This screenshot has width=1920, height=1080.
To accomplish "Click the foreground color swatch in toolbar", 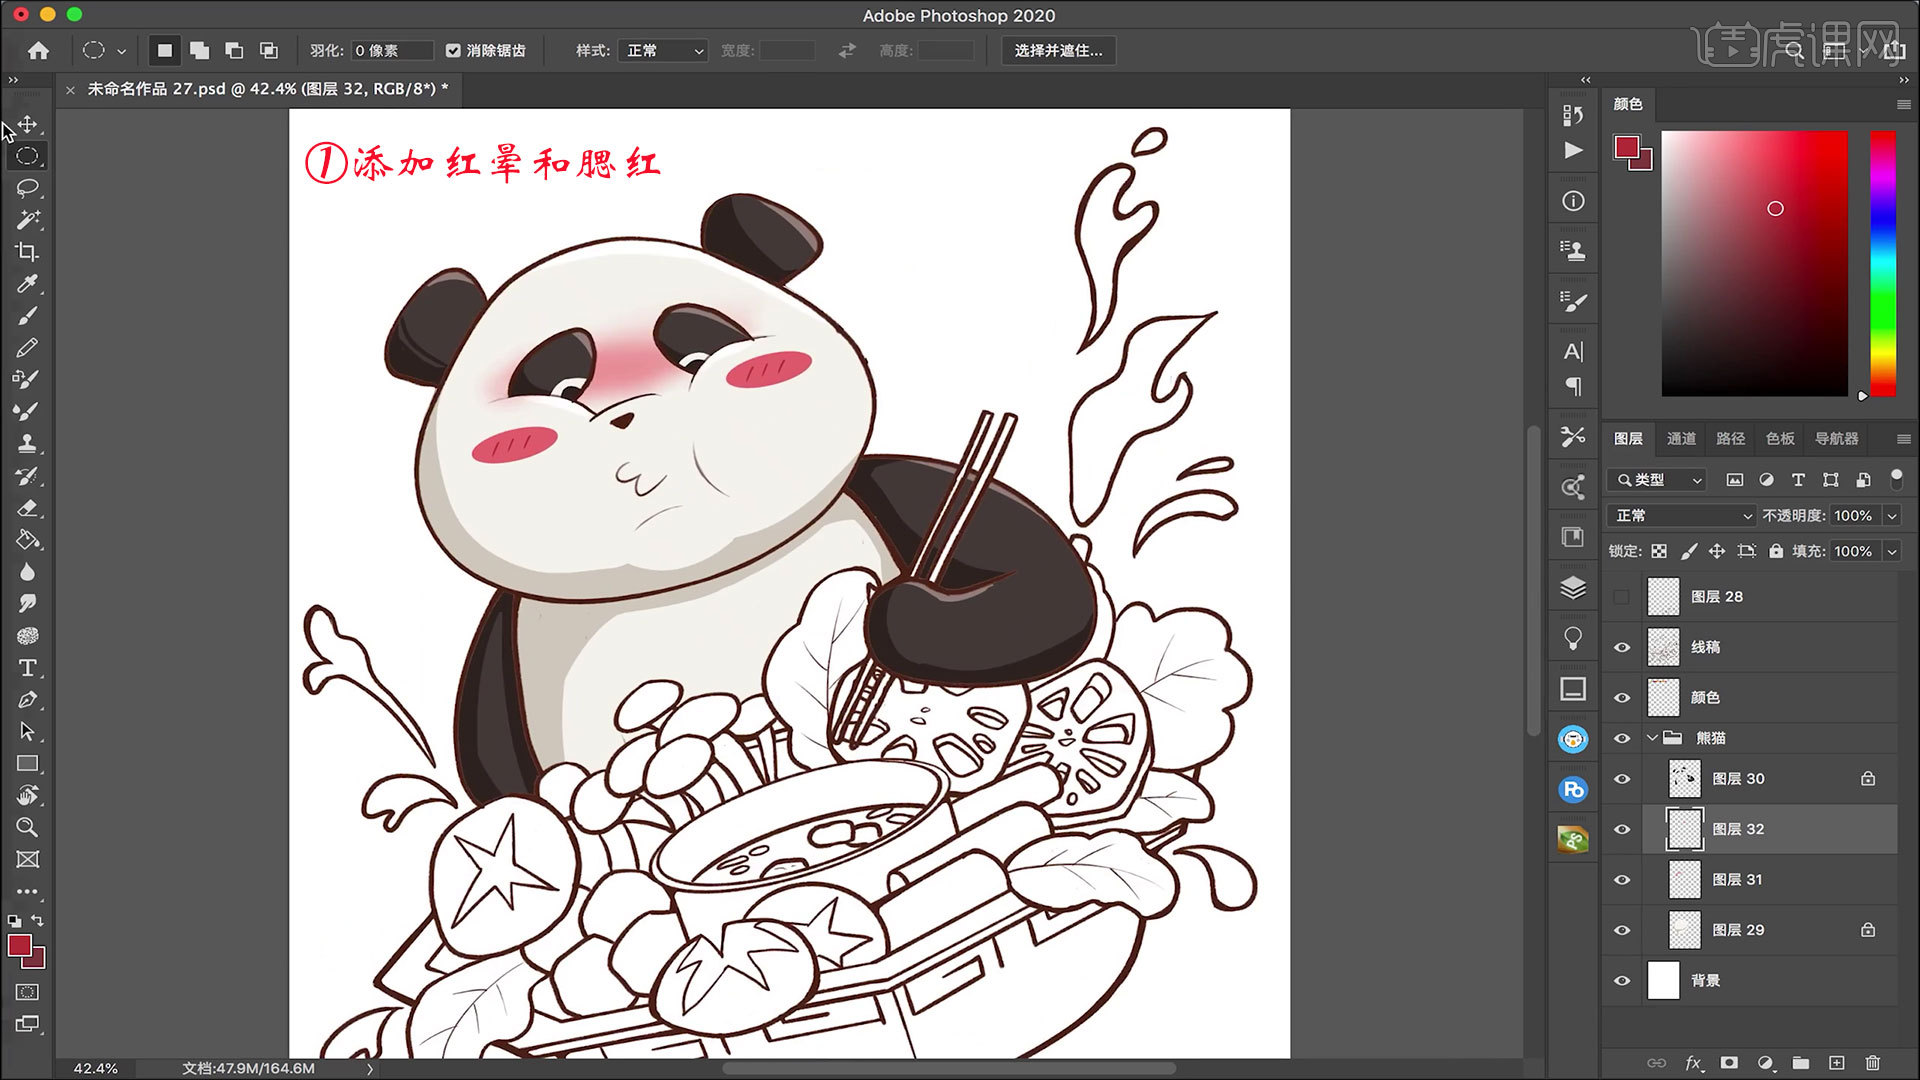I will click(19, 946).
